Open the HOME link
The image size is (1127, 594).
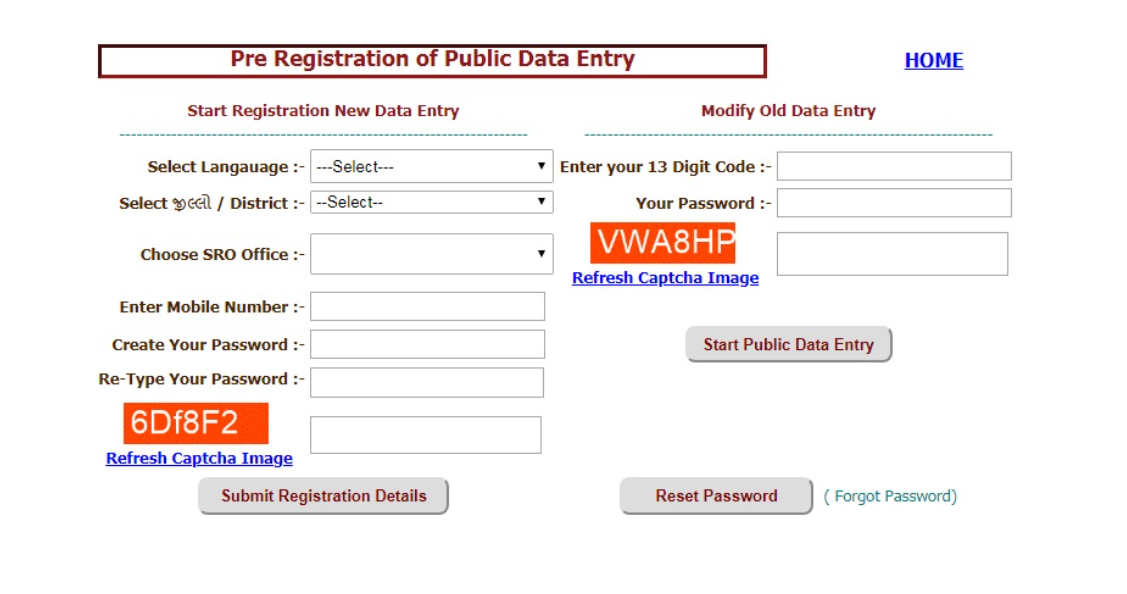pyautogui.click(x=933, y=60)
